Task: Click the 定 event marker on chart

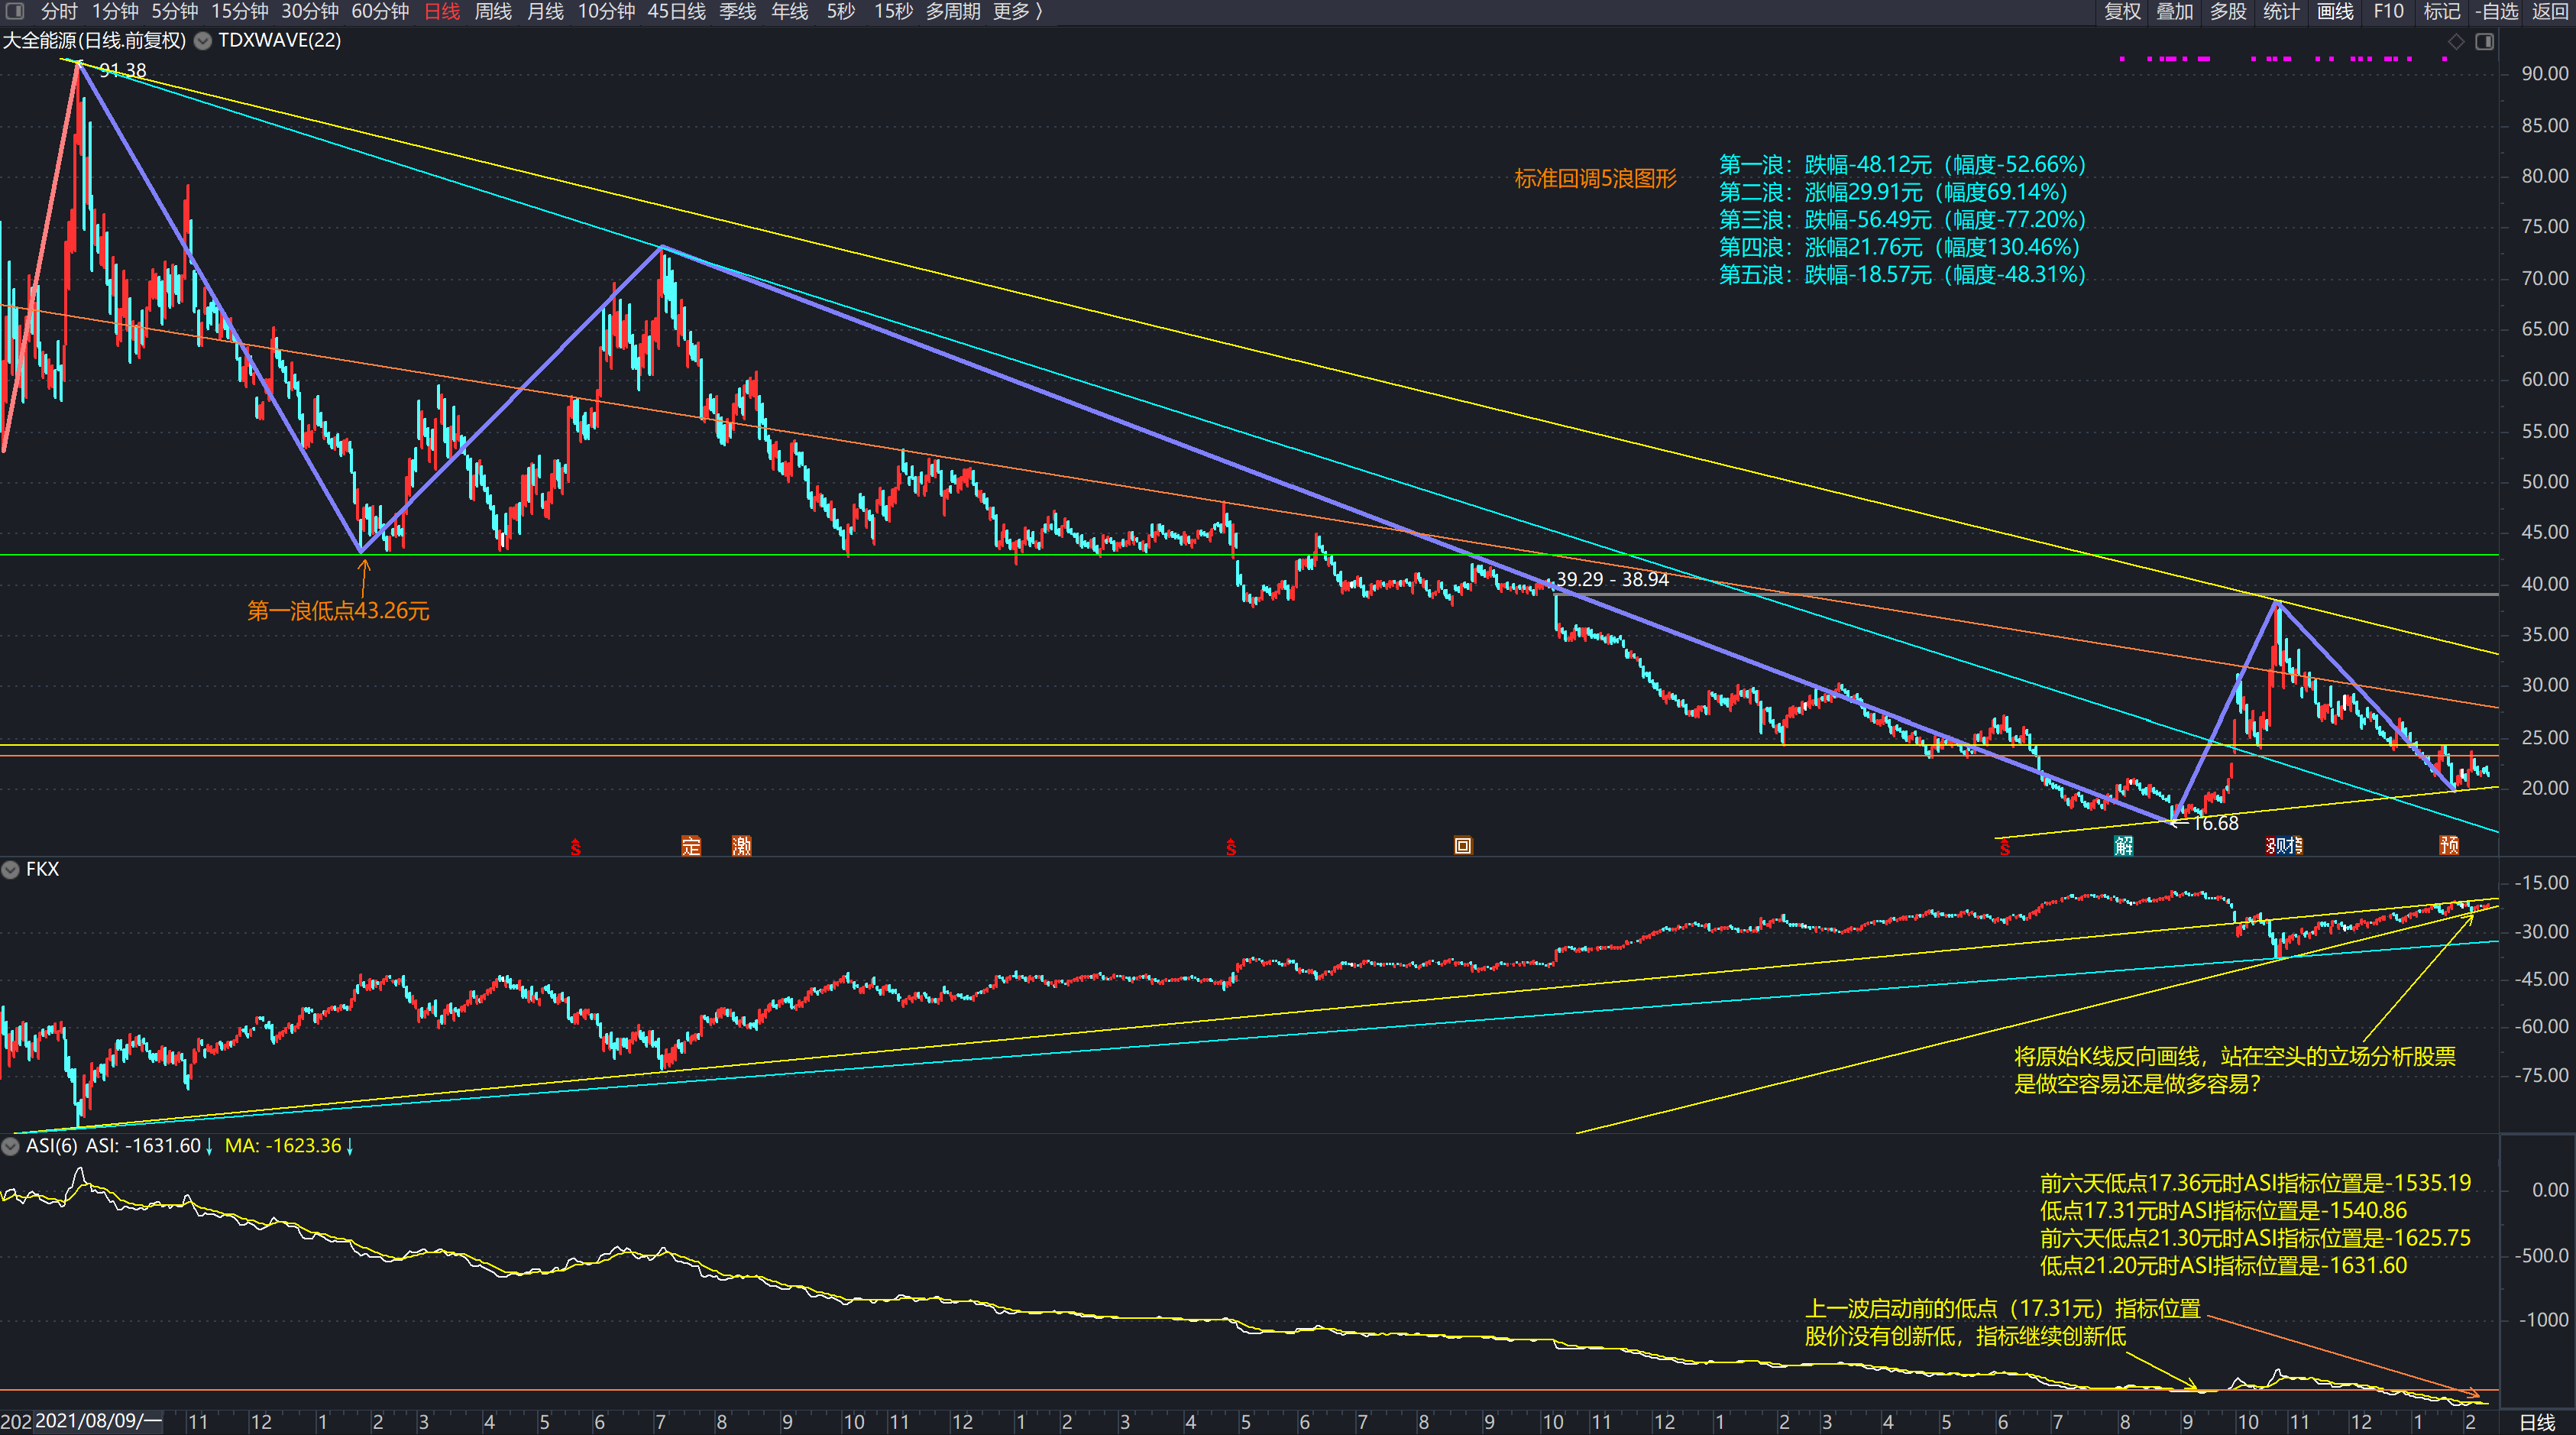Action: [691, 846]
